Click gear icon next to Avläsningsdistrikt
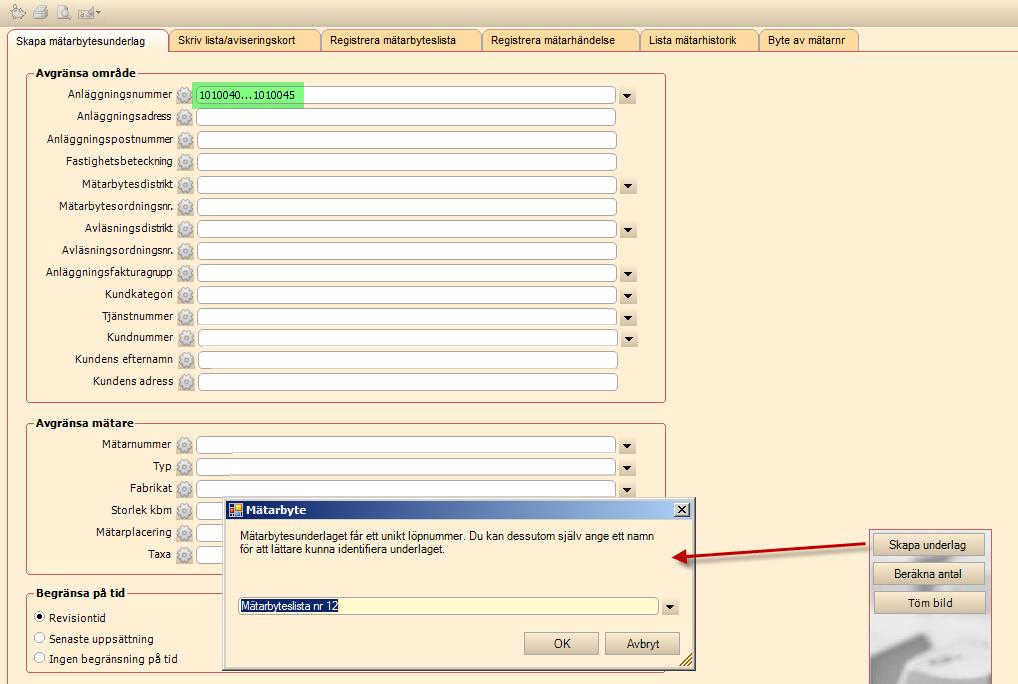Image resolution: width=1018 pixels, height=684 pixels. click(x=186, y=229)
